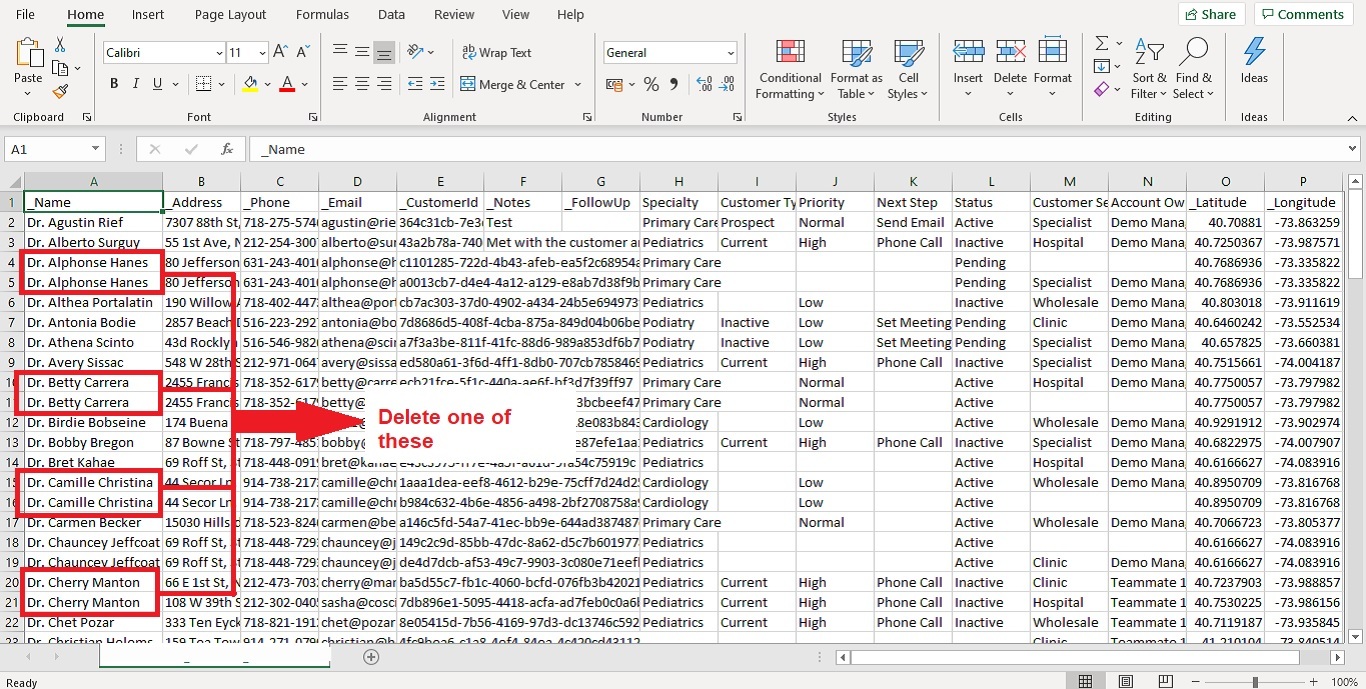
Task: Switch to the Insert tab
Action: point(148,14)
